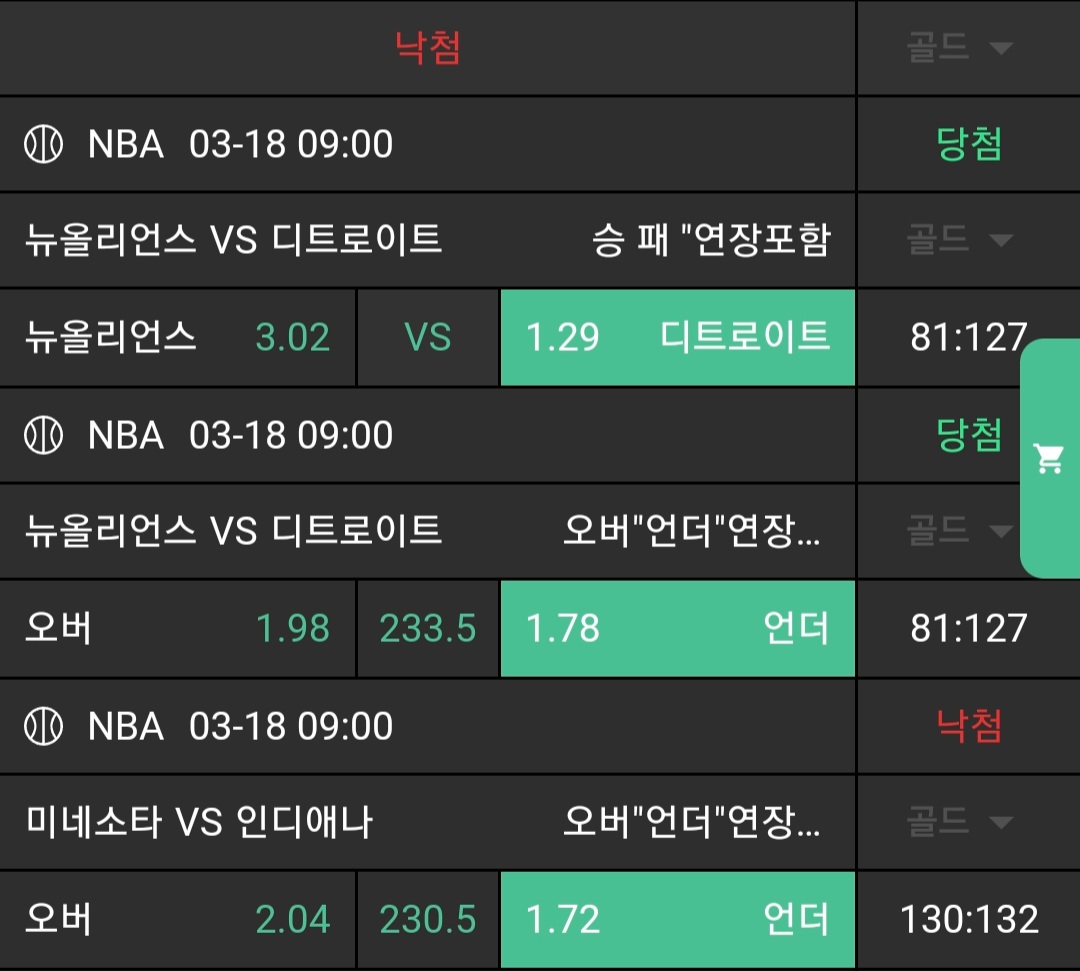
Task: Click the 233.5 handicap line cell
Action: pos(428,629)
